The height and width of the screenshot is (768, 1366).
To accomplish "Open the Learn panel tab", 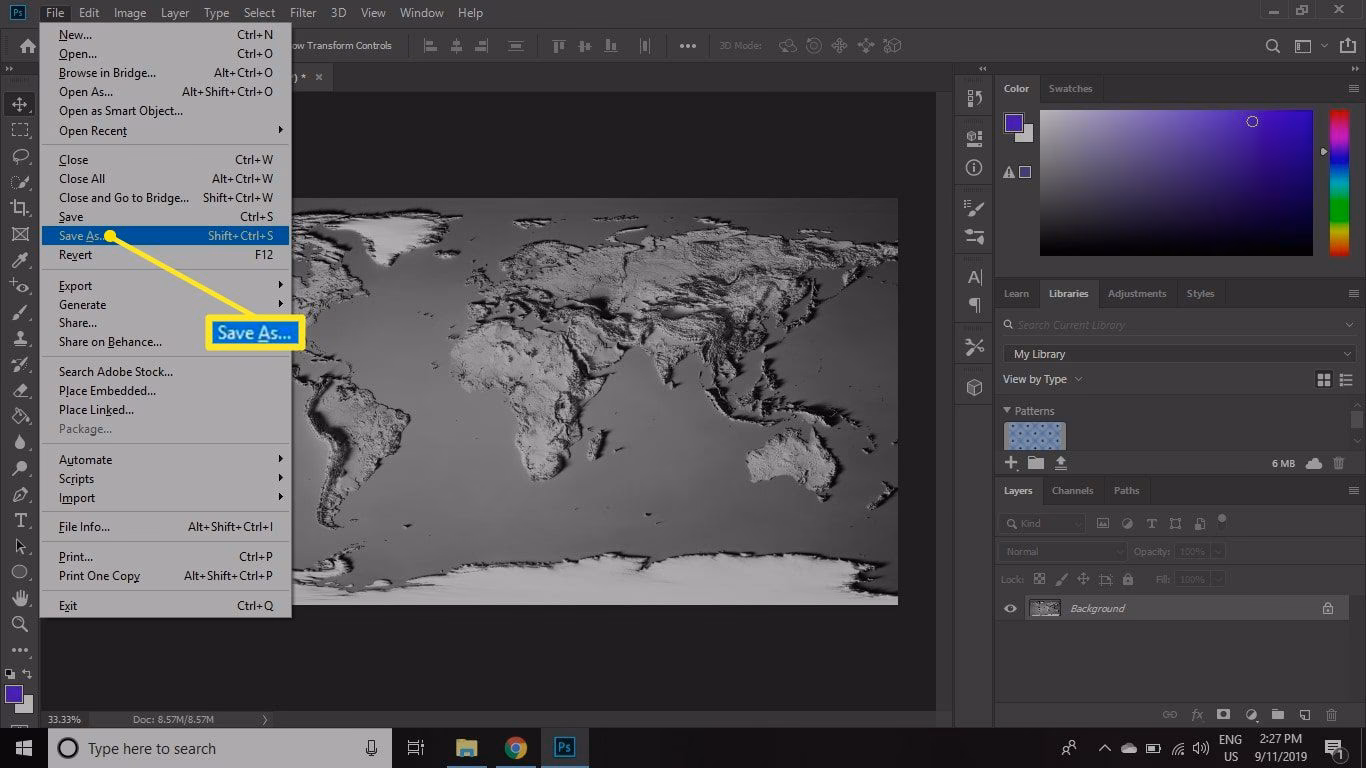I will tap(1016, 293).
